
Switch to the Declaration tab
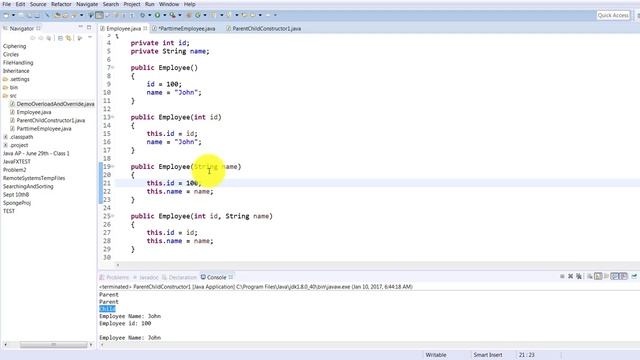(x=179, y=277)
